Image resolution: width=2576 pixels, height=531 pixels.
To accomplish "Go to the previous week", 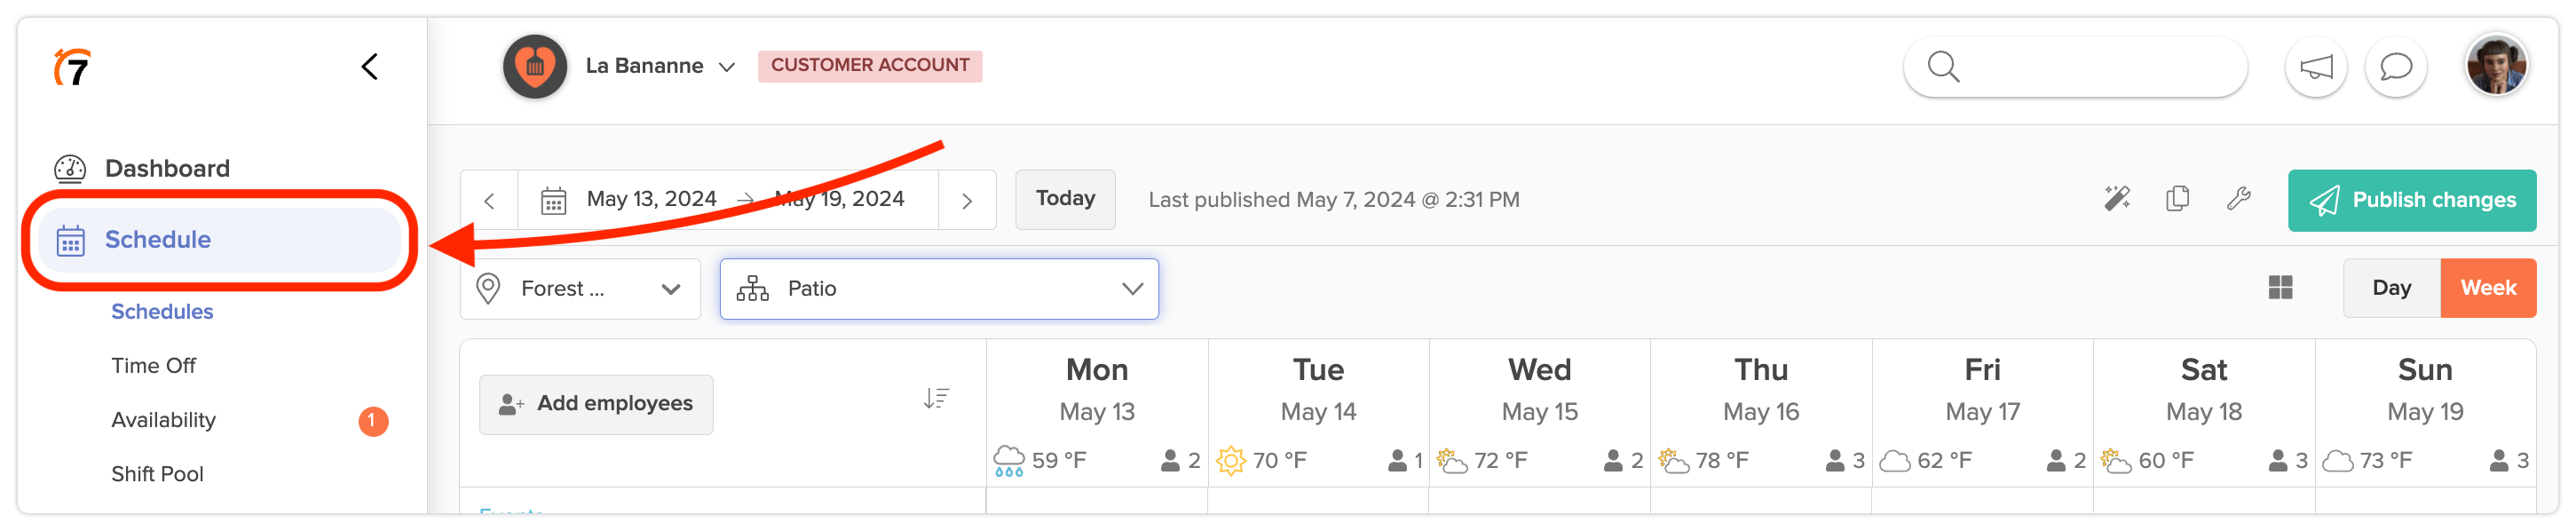I will click(489, 200).
